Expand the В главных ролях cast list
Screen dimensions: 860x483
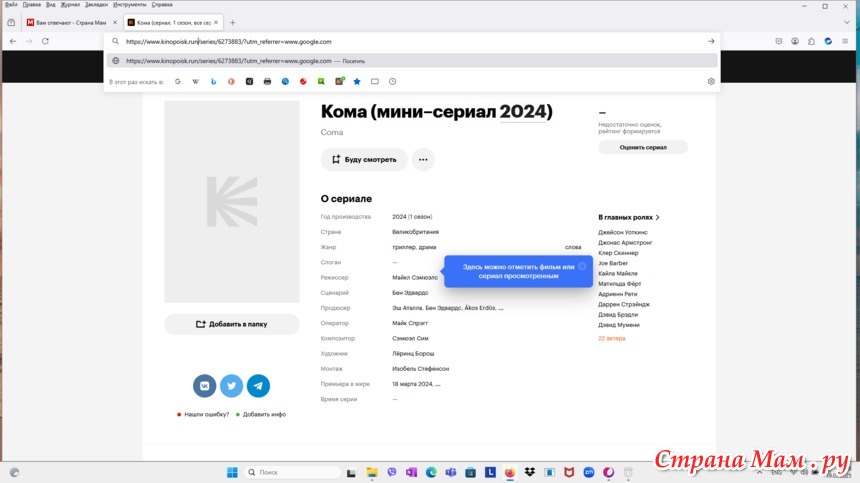[629, 217]
